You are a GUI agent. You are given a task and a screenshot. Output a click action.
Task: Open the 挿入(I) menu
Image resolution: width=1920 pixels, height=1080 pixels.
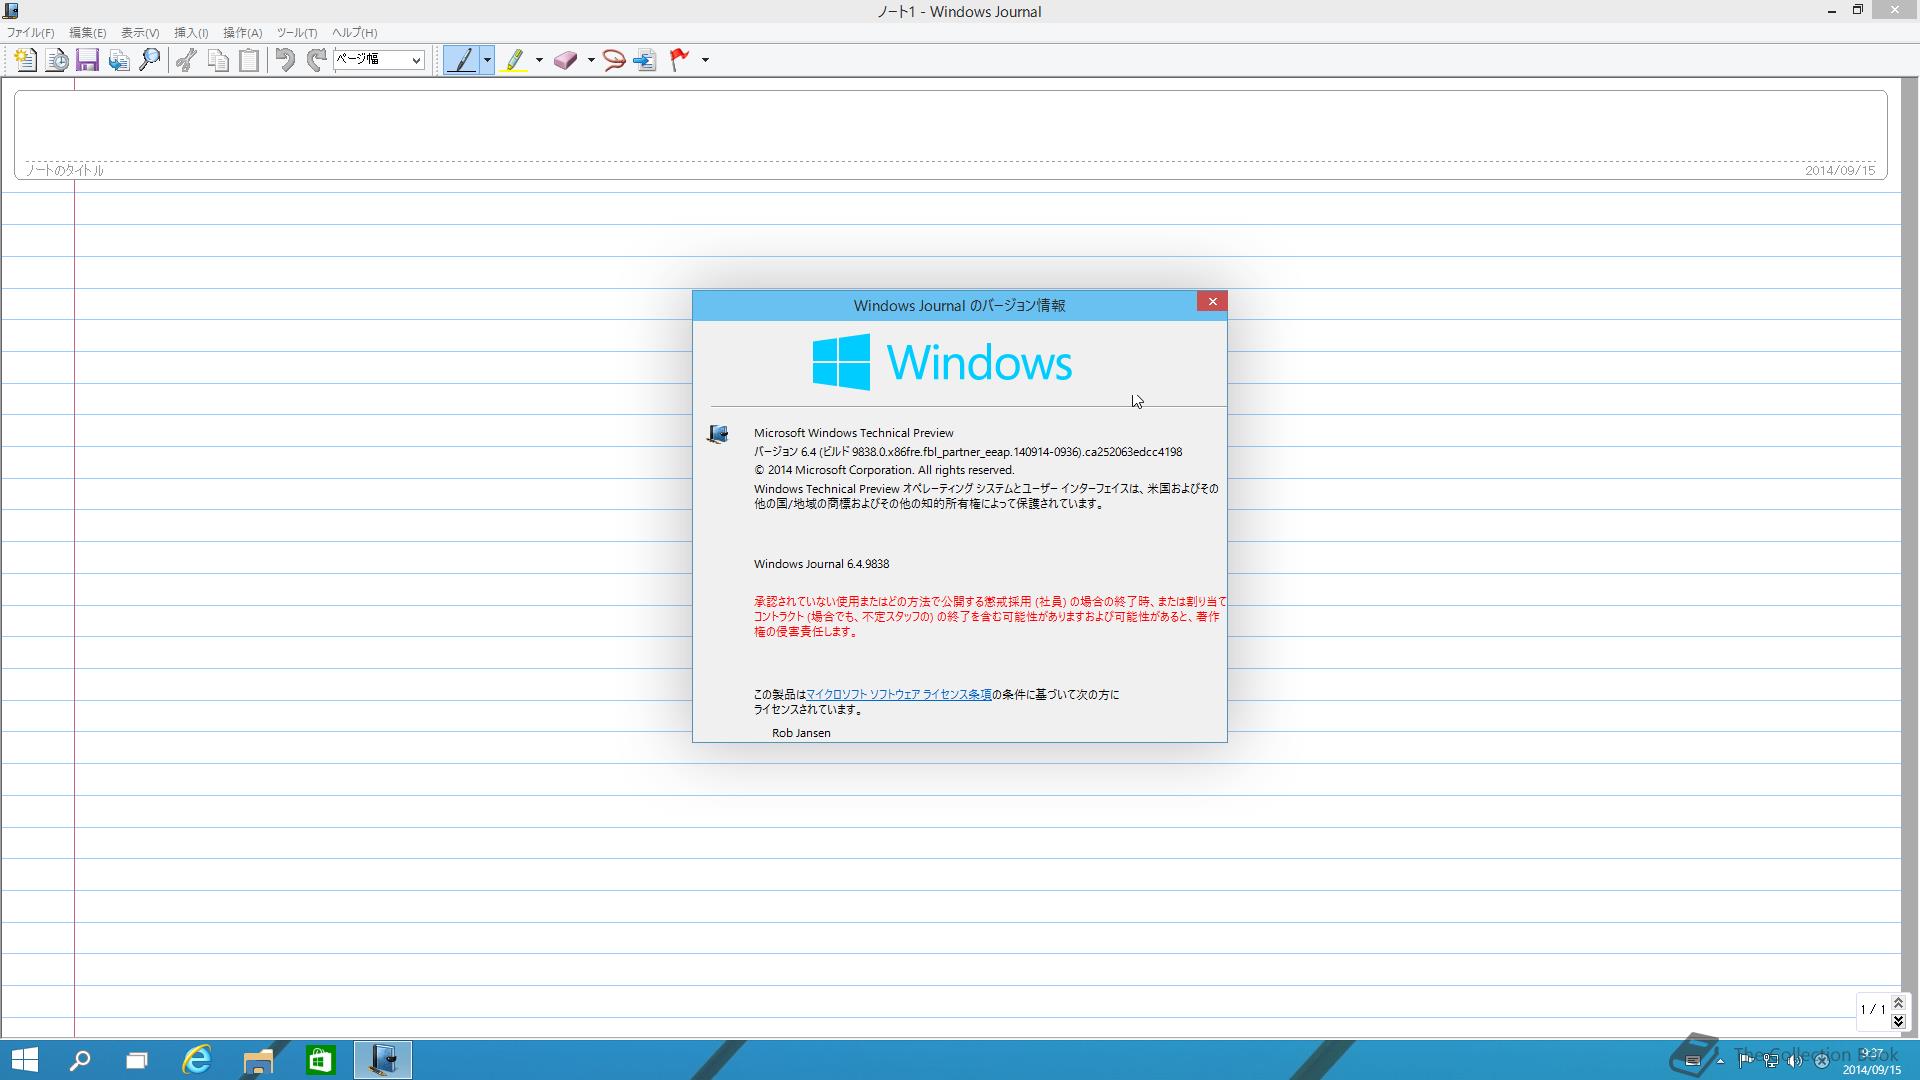(191, 33)
